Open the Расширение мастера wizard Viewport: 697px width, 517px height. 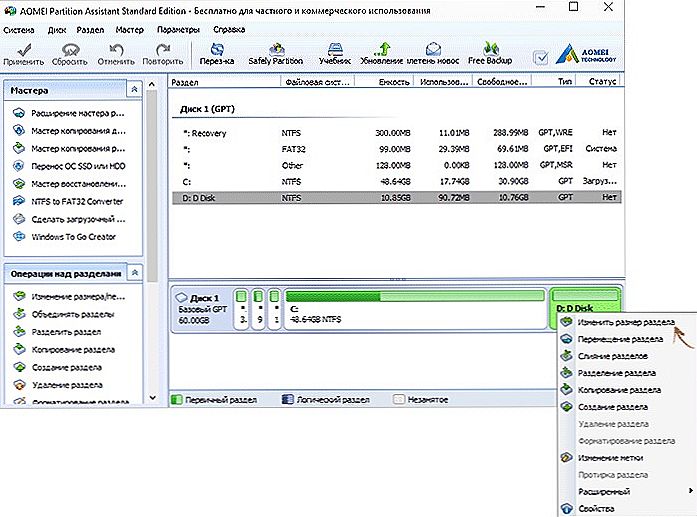pos(70,113)
